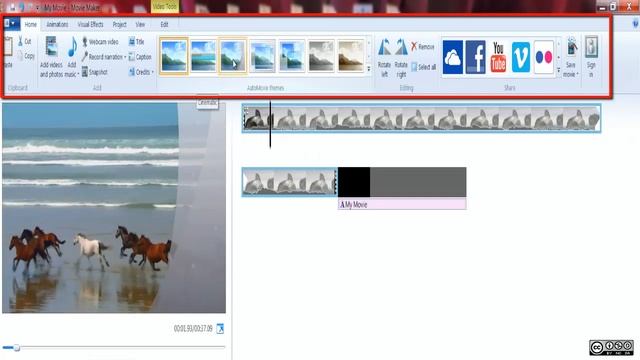Click Select all
This screenshot has width=640, height=360.
[423, 67]
